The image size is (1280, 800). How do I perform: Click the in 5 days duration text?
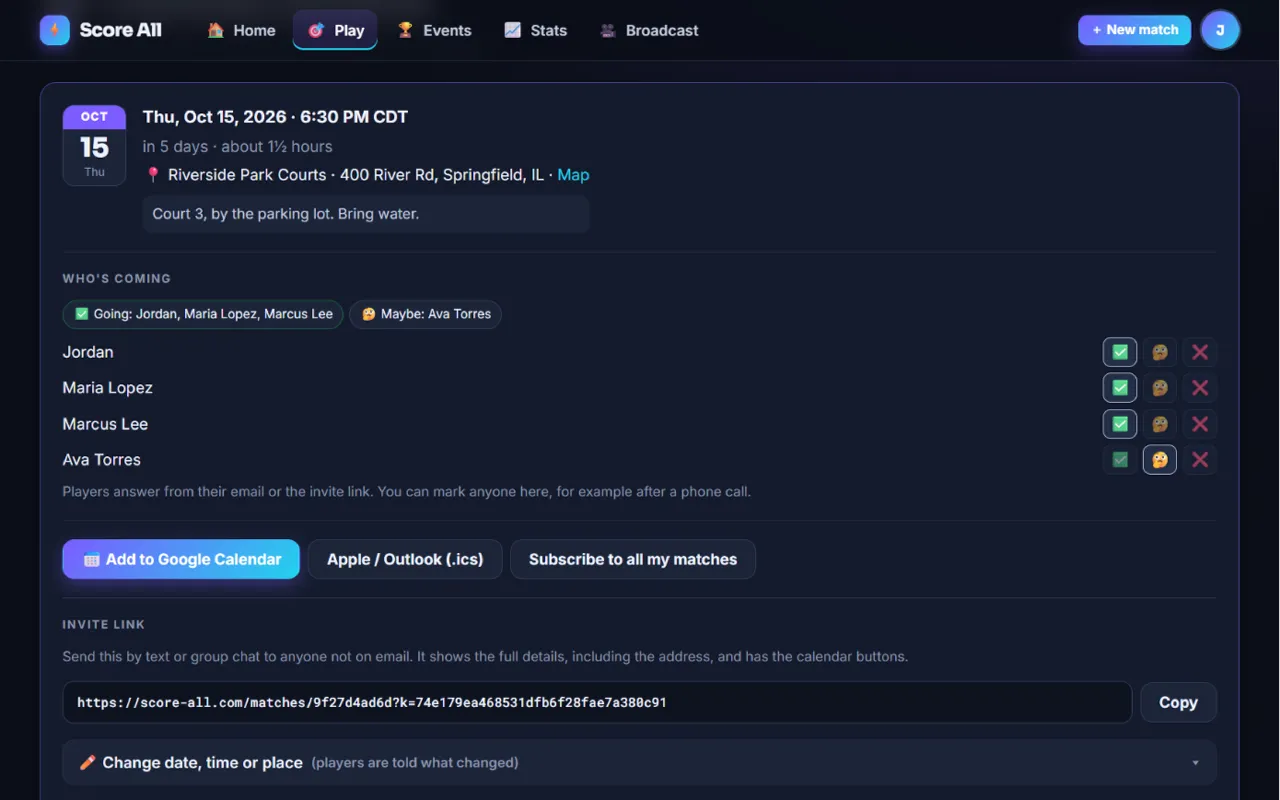pyautogui.click(x=238, y=146)
